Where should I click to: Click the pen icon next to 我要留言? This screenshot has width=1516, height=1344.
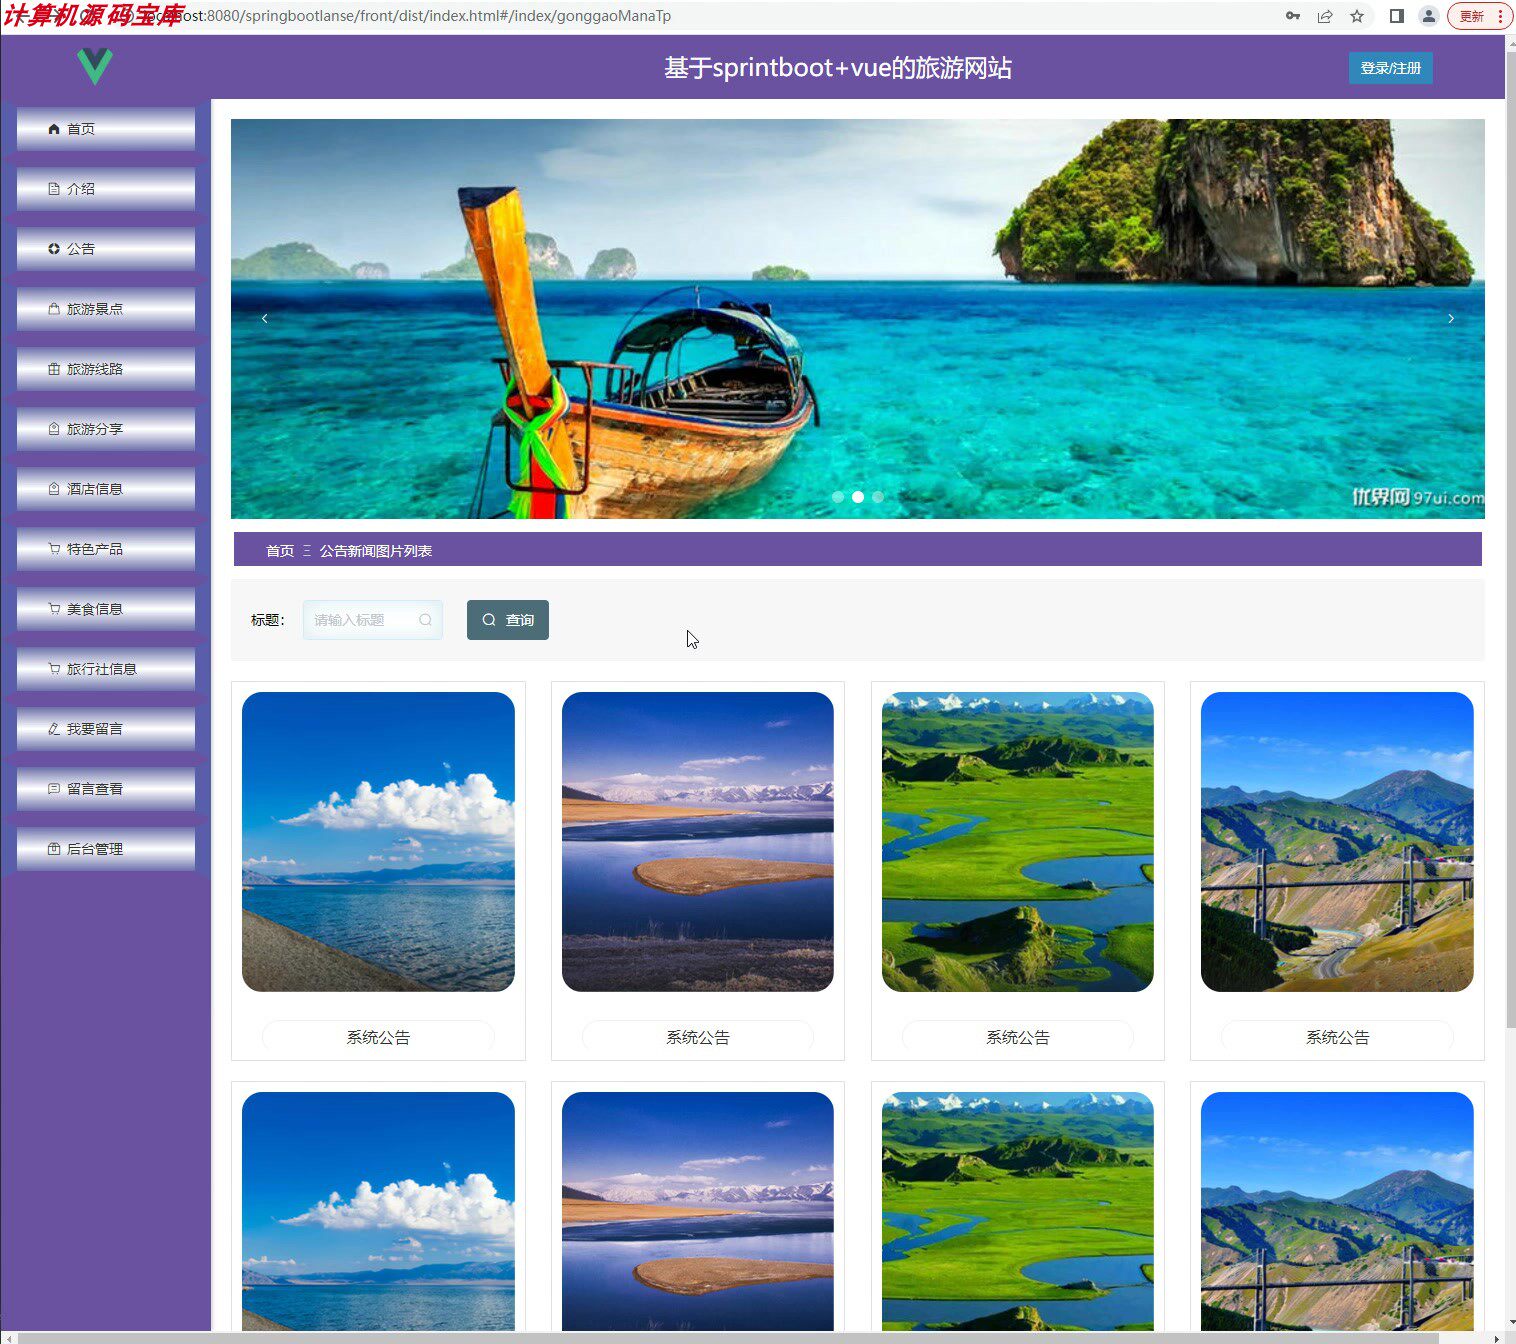point(54,728)
